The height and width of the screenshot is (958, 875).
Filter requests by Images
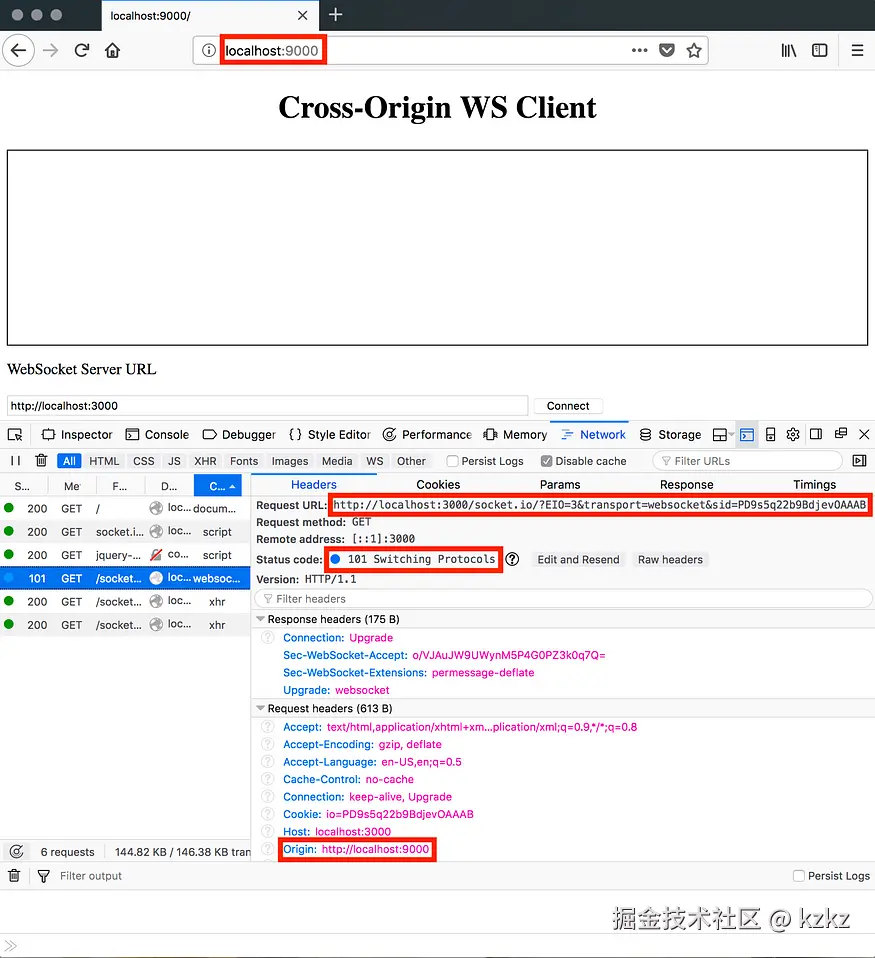[x=290, y=461]
